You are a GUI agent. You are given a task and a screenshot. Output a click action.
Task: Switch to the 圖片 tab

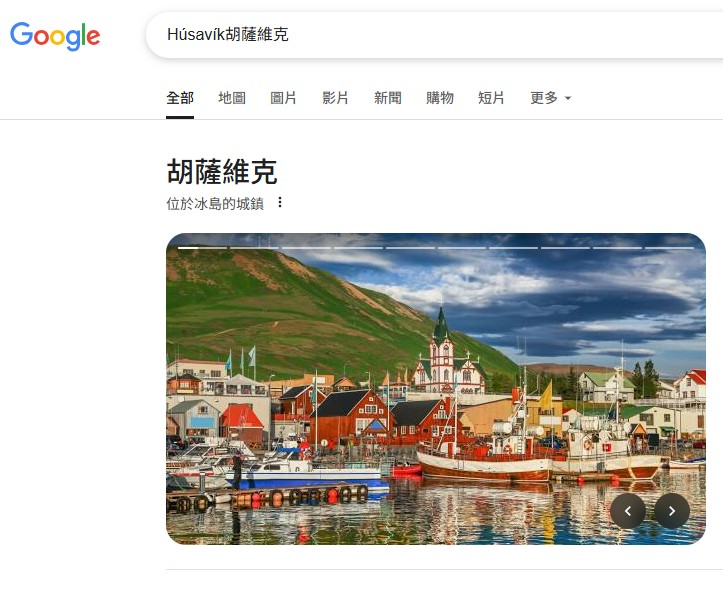coord(283,98)
